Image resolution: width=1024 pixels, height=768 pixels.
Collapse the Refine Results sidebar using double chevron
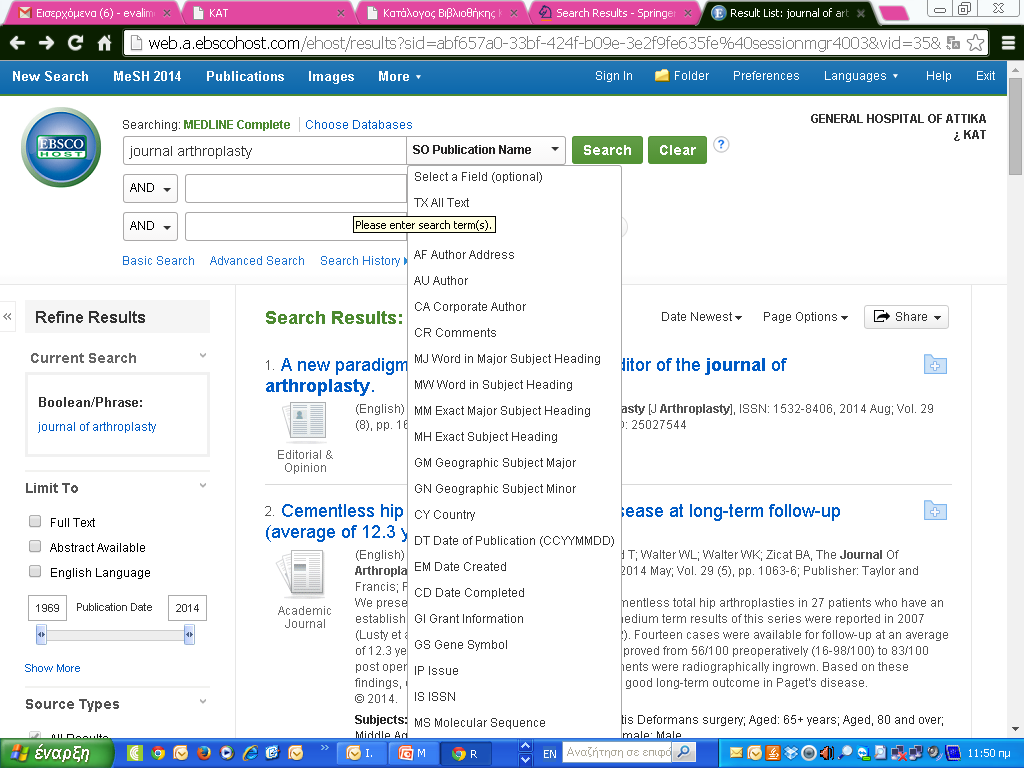(7, 317)
